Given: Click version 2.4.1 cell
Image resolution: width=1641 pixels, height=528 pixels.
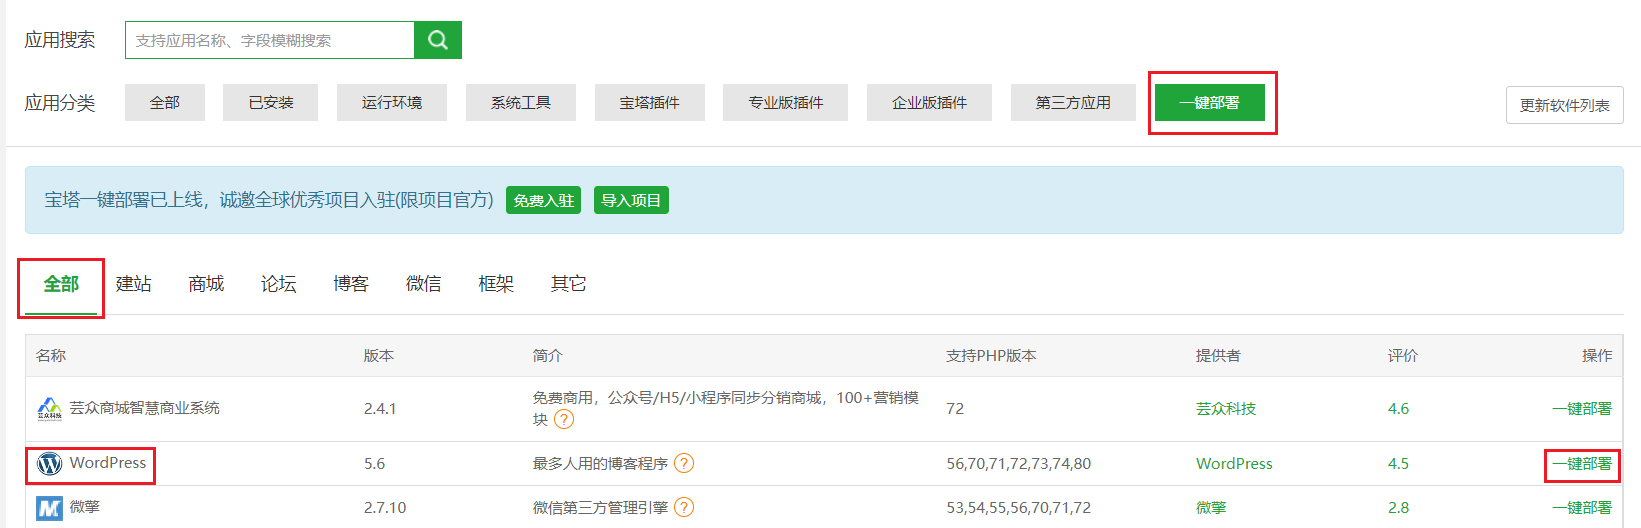Looking at the screenshot, I should click(380, 409).
